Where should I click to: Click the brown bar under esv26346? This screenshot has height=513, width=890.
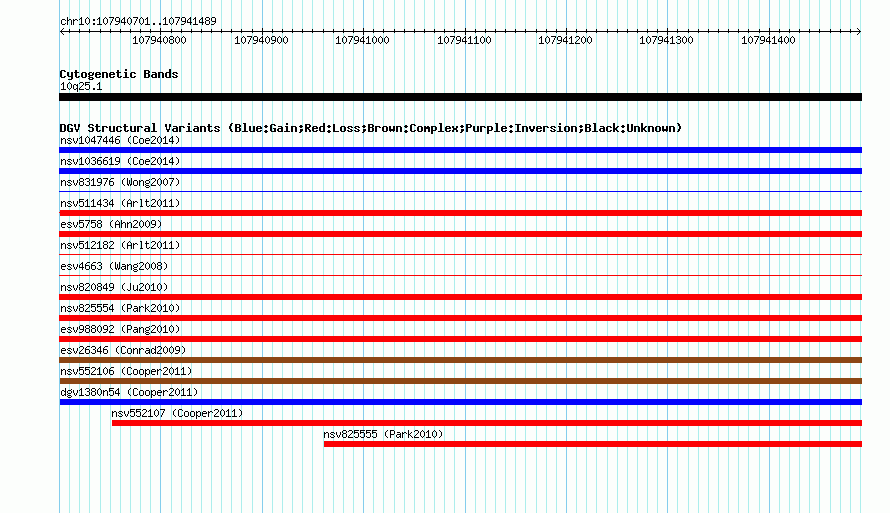pyautogui.click(x=460, y=360)
